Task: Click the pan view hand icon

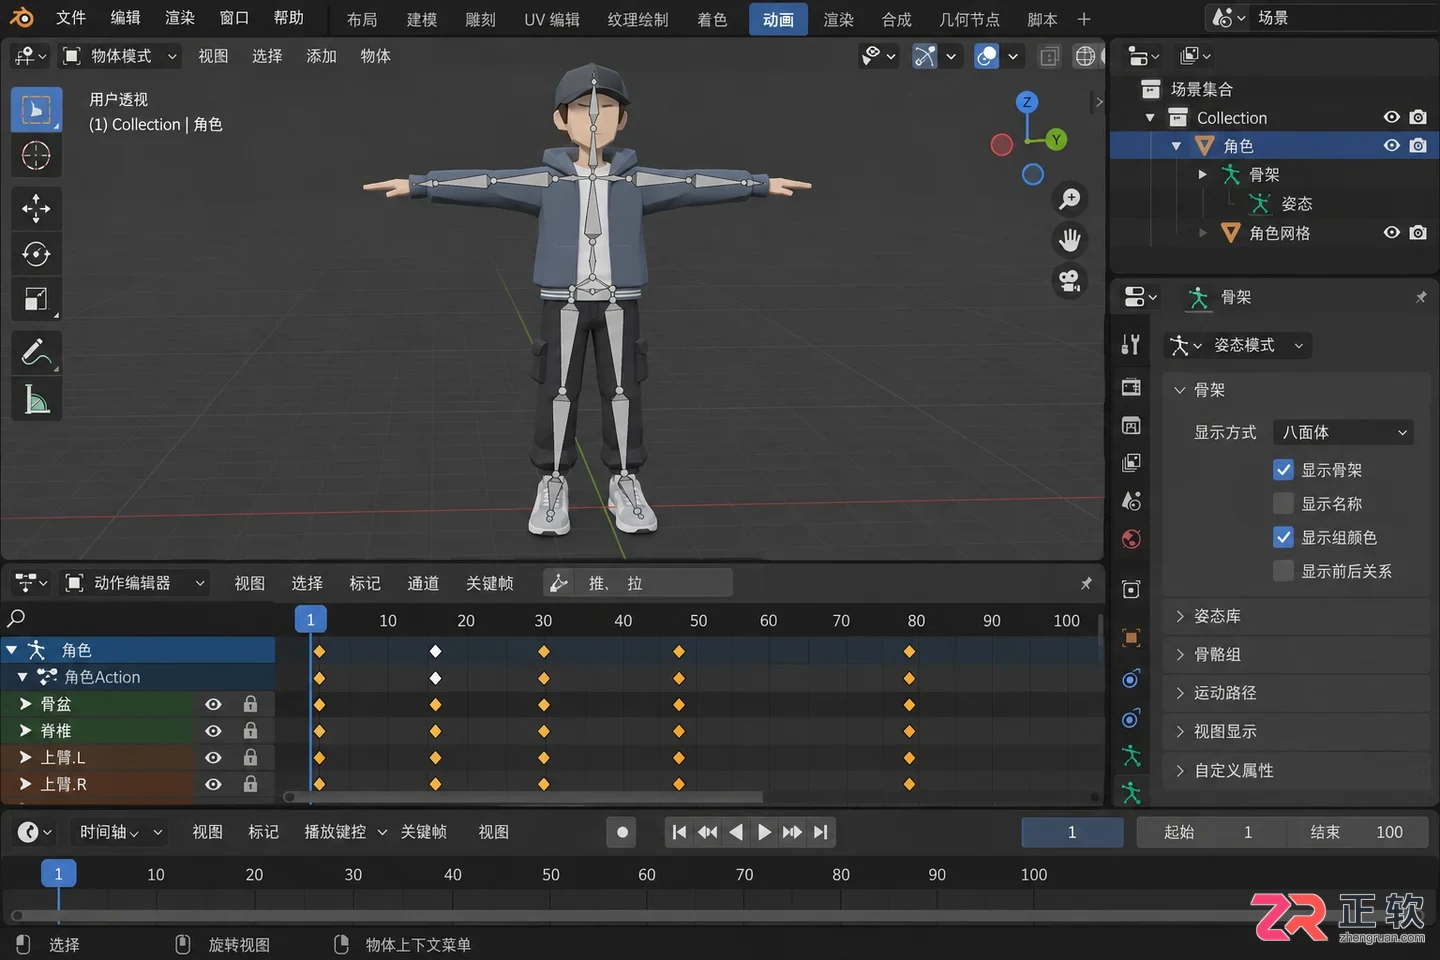Action: coord(1070,240)
